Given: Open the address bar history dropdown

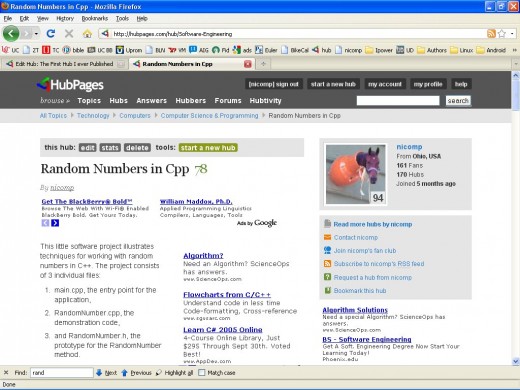Looking at the screenshot, I should tap(512, 33).
